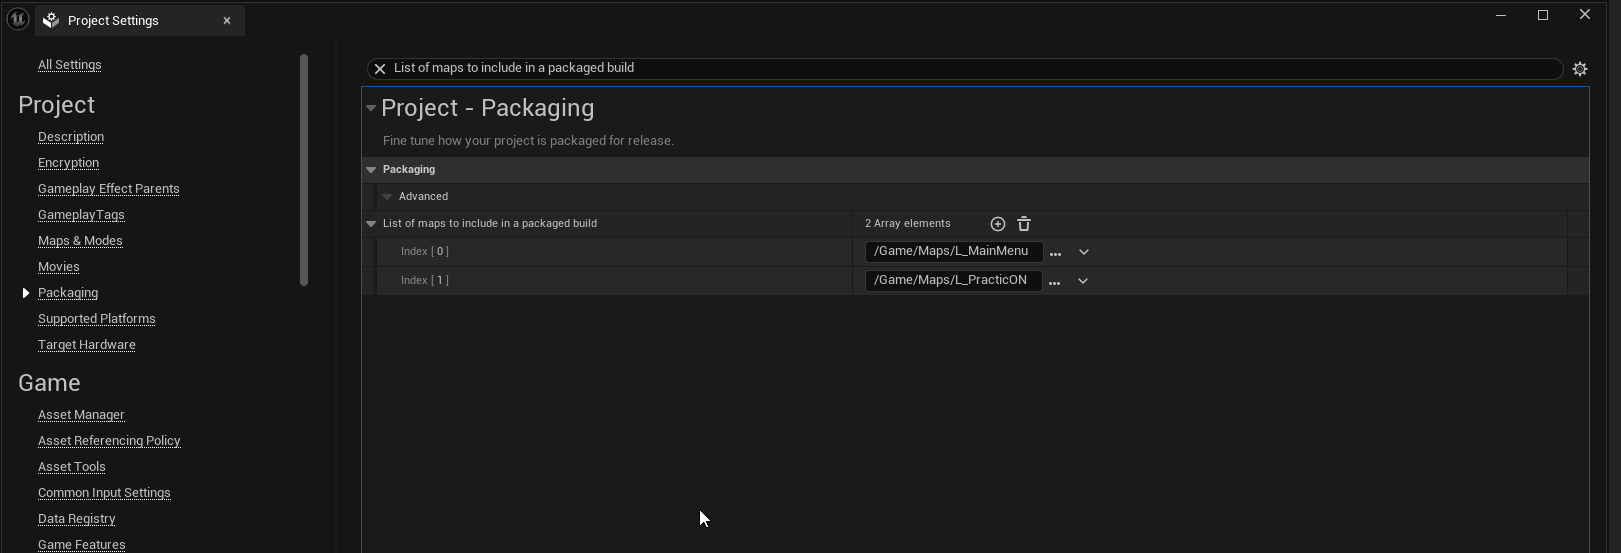Go to All Settings

(x=69, y=65)
